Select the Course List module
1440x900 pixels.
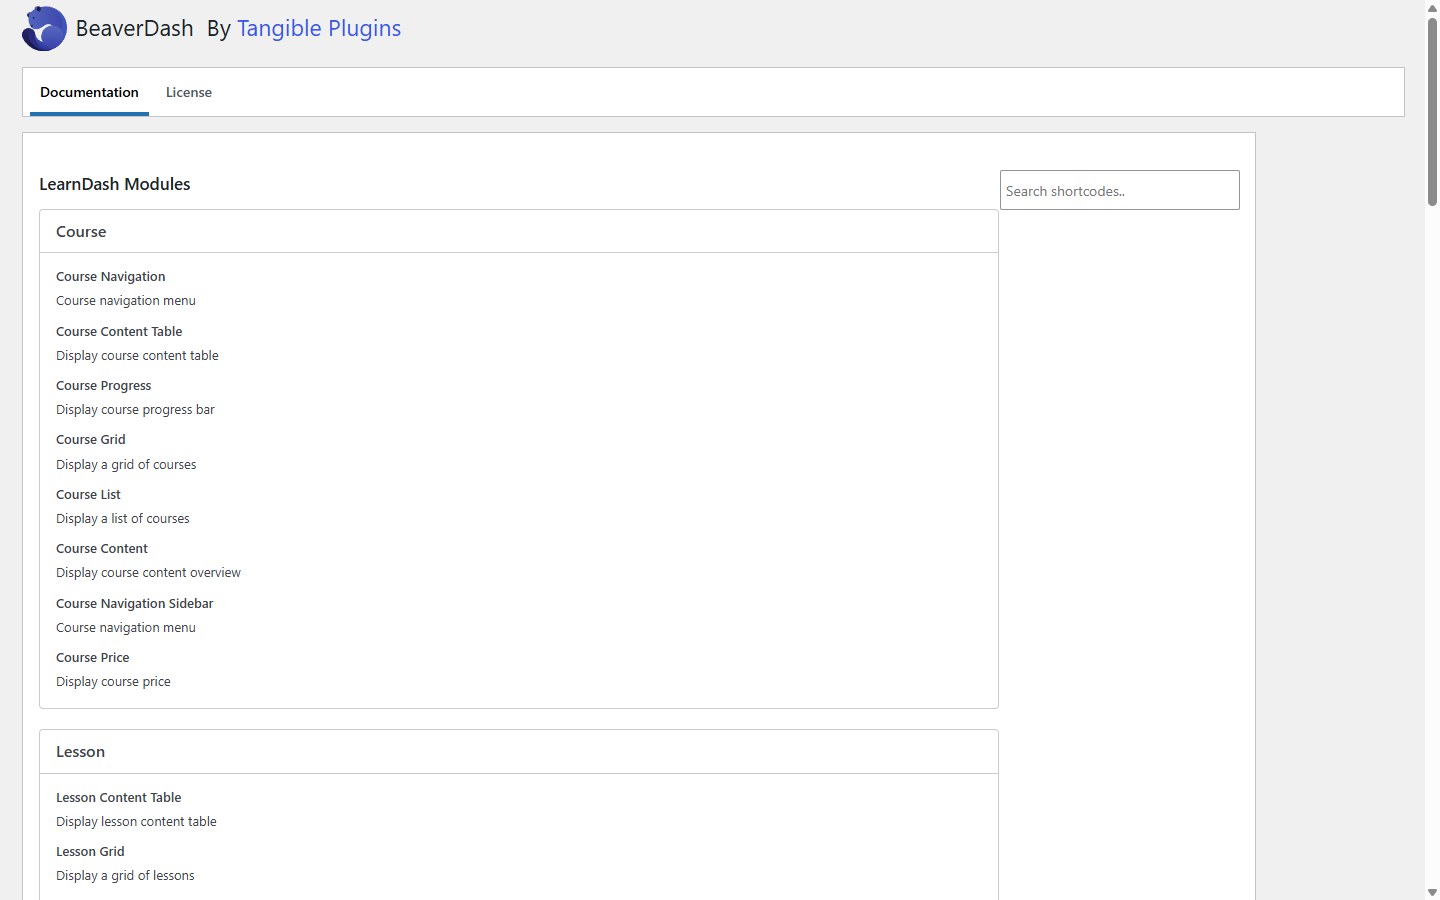coord(88,495)
